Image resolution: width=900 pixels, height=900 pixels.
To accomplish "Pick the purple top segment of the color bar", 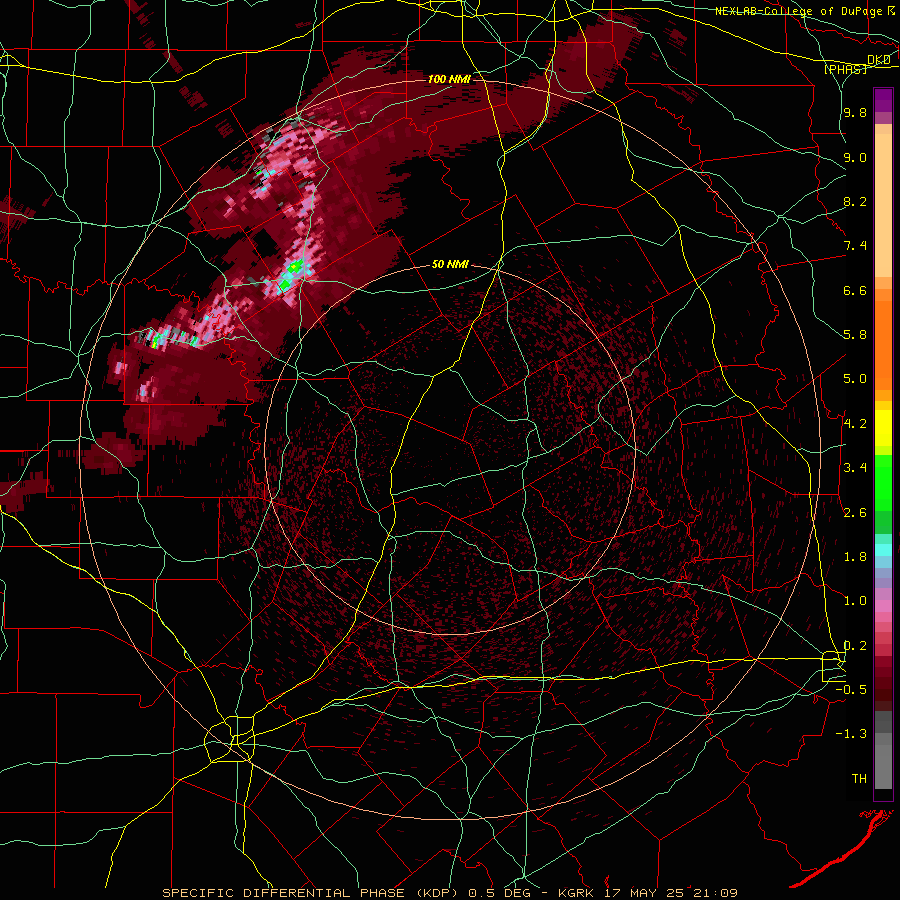I will coord(883,100).
